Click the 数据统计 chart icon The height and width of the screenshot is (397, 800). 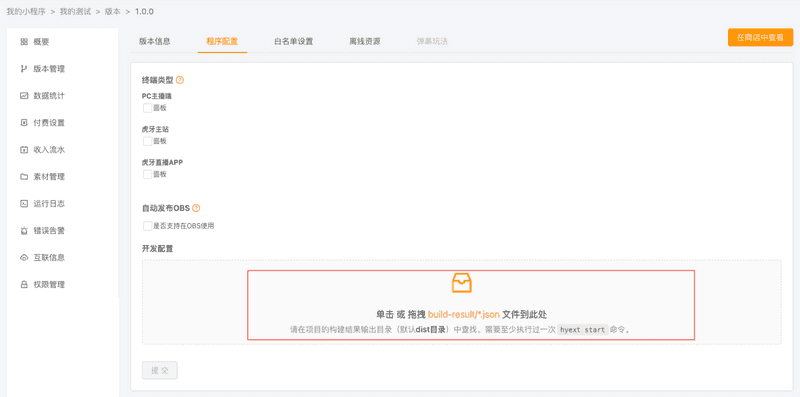click(24, 96)
